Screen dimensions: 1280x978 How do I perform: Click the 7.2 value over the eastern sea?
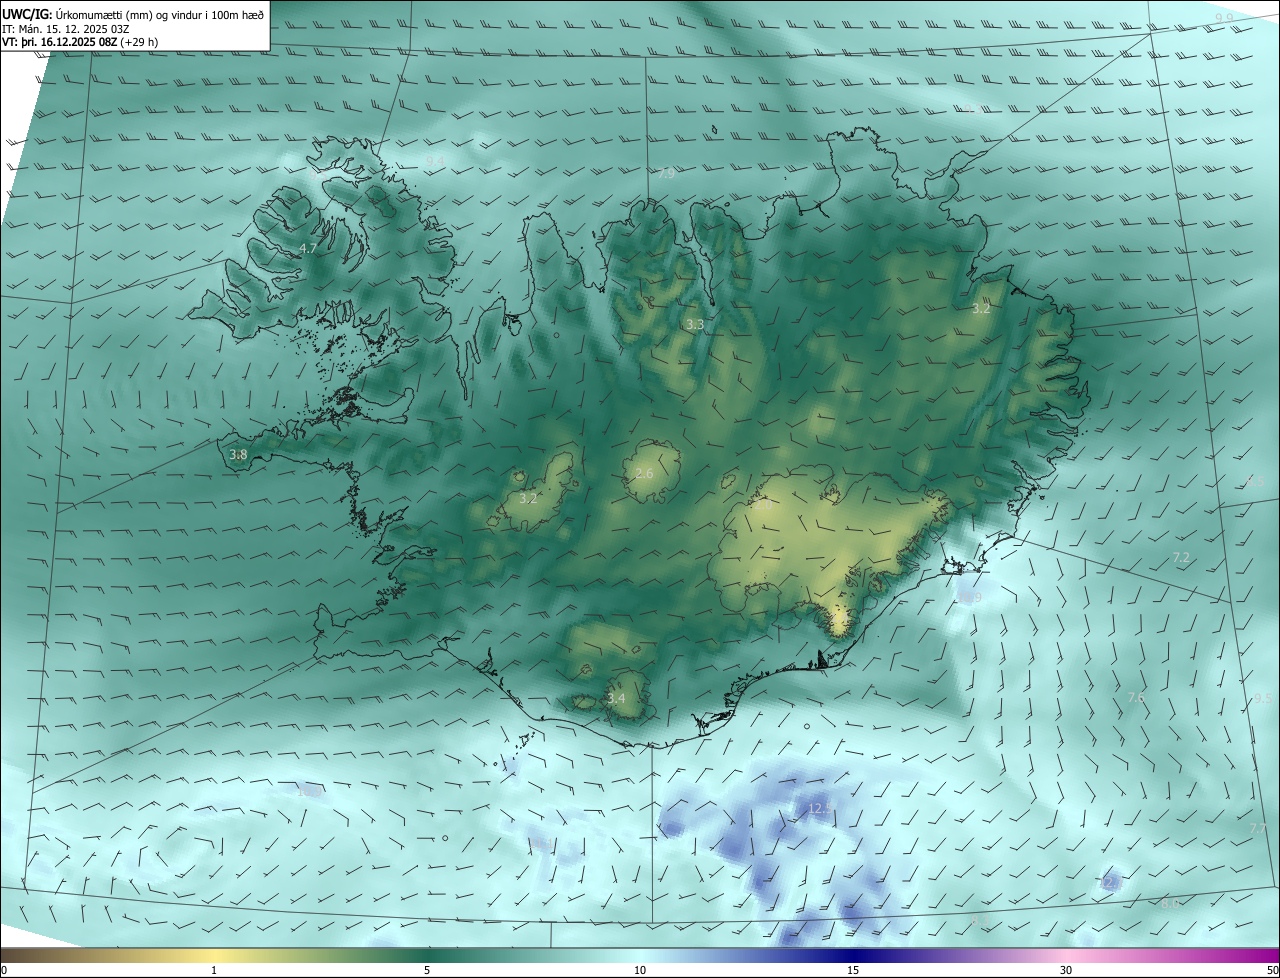pos(1181,557)
